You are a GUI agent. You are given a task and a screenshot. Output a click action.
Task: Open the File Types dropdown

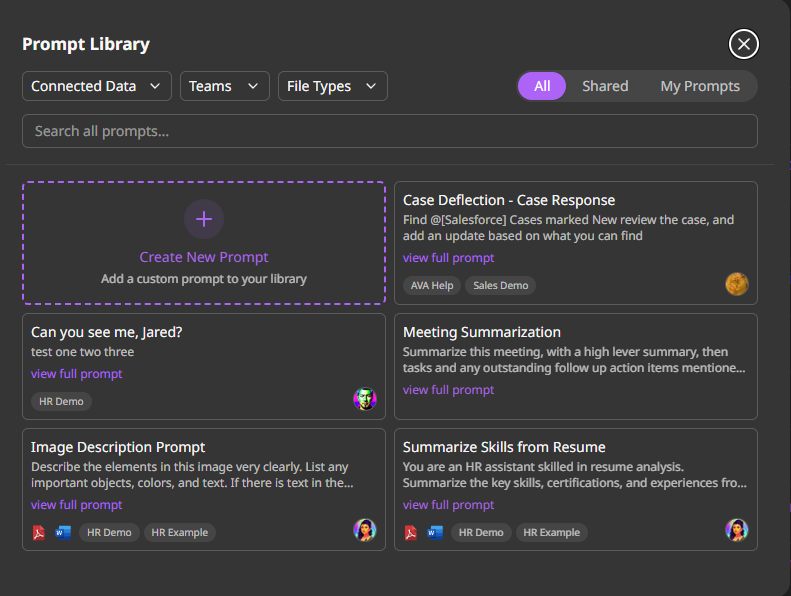333,86
